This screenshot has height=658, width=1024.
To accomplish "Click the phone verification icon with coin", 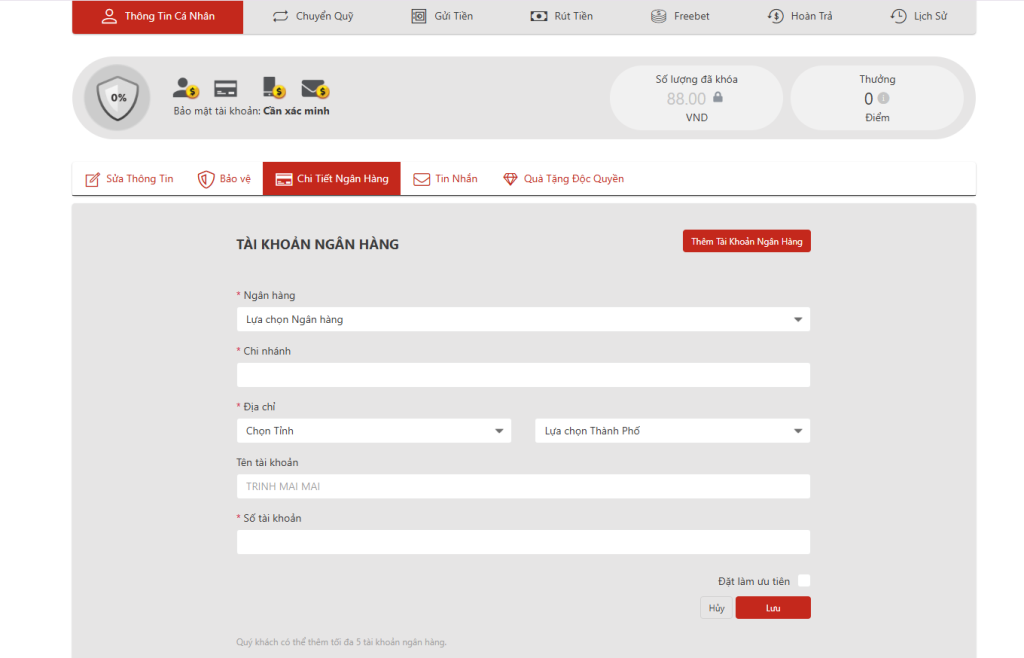I will point(274,87).
